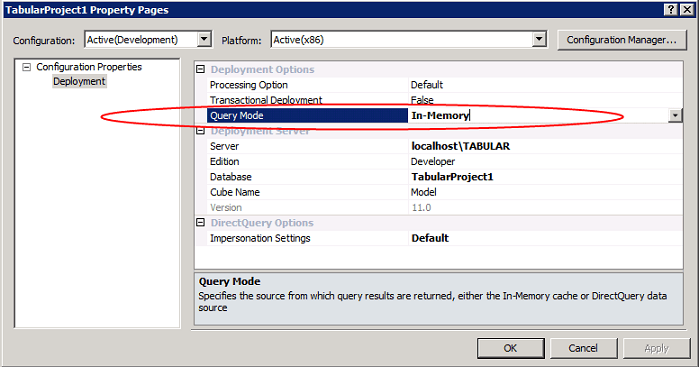Image resolution: width=699 pixels, height=367 pixels.
Task: Click the localhost\TABULAR server value
Action: click(461, 146)
